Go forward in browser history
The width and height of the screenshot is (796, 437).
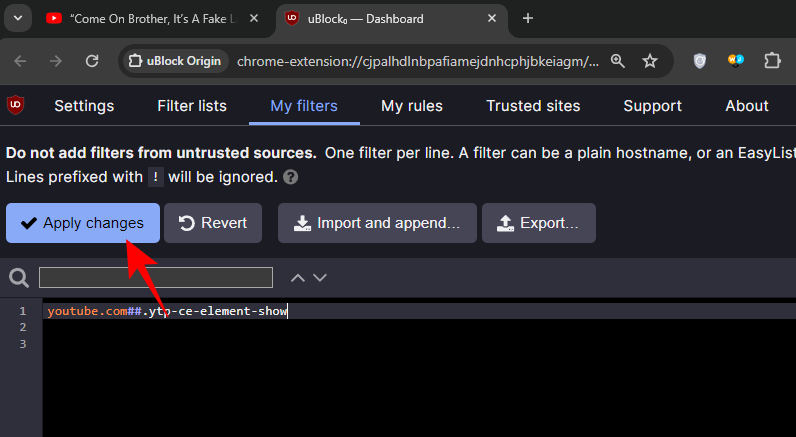[56, 61]
